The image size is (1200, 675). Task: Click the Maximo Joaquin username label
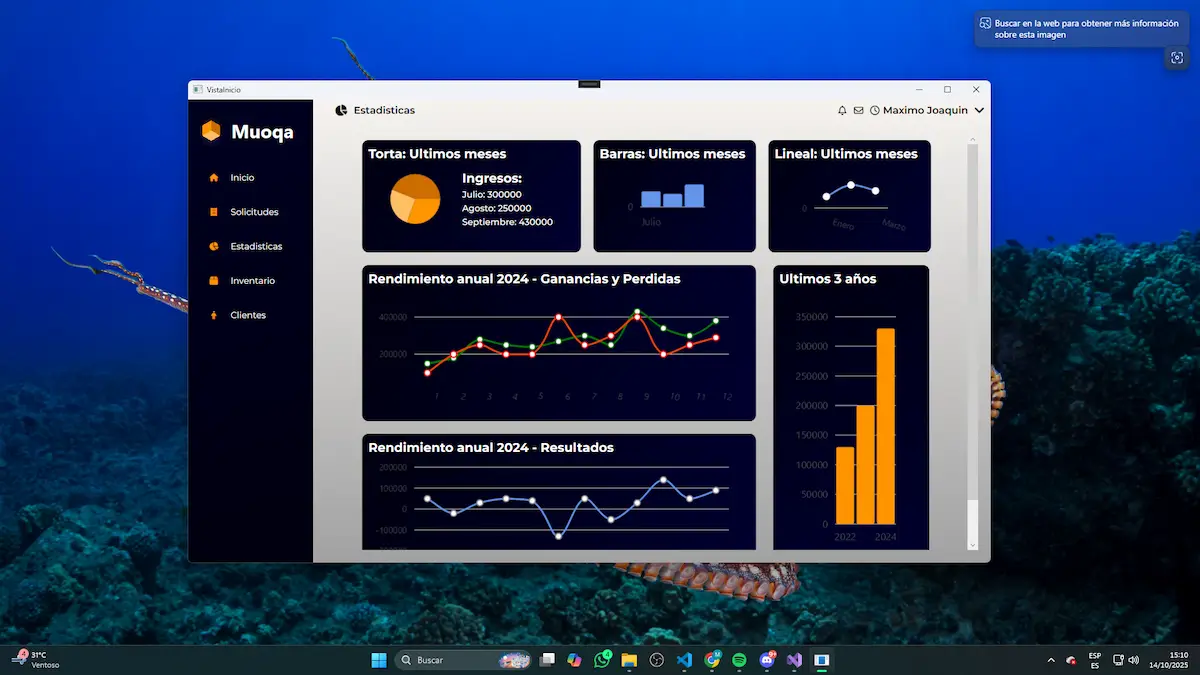coord(925,110)
